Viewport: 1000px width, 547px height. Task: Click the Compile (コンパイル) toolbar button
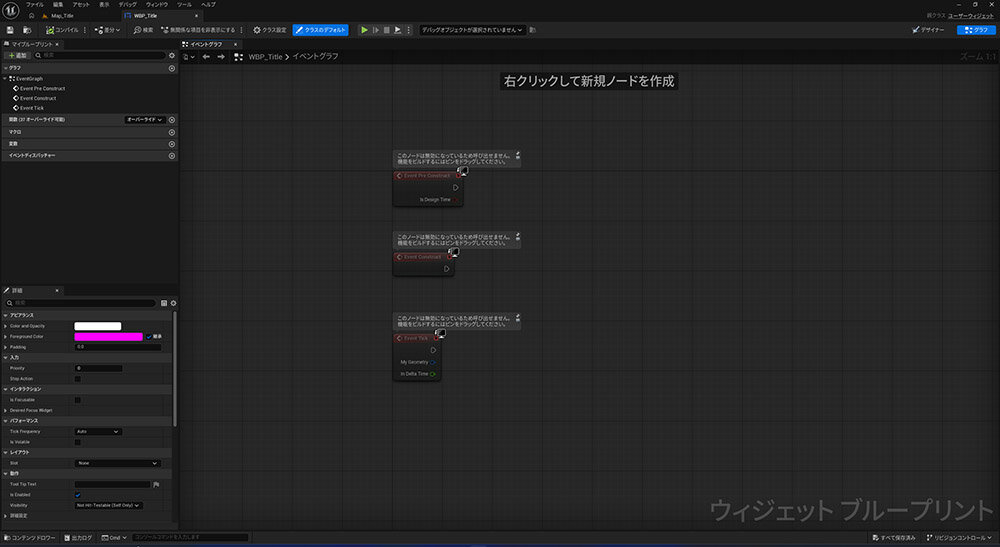(x=62, y=30)
